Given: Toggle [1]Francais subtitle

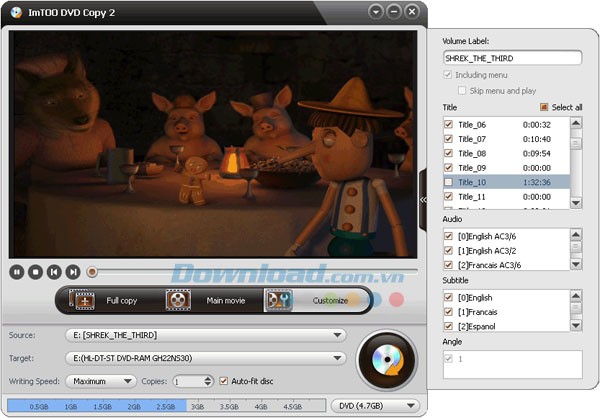Looking at the screenshot, I should point(448,312).
